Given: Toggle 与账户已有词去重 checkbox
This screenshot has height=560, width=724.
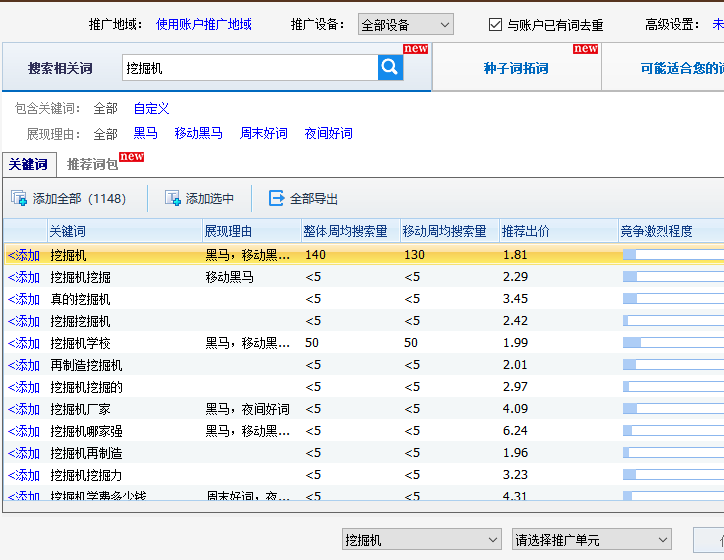Looking at the screenshot, I should tap(495, 24).
